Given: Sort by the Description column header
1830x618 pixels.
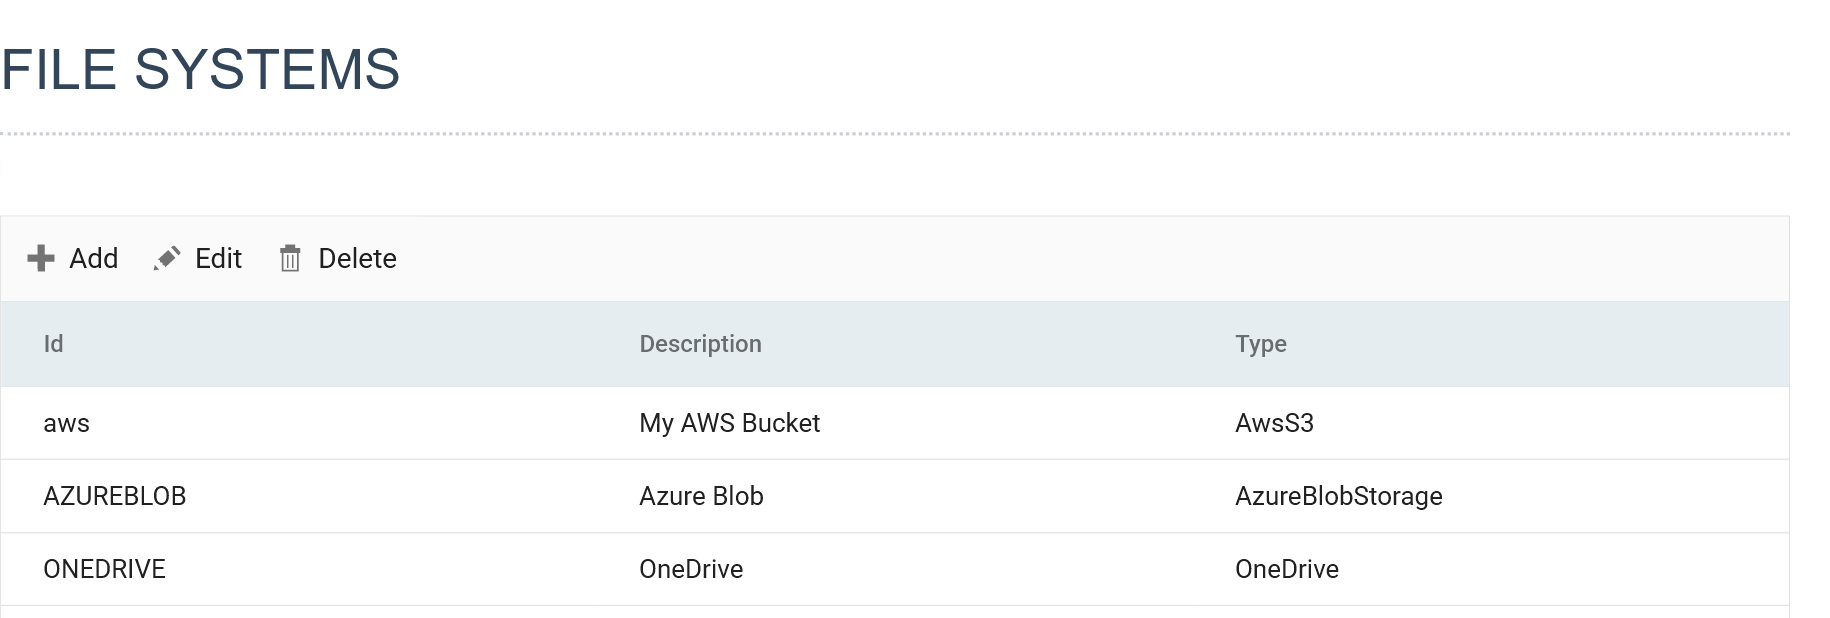Looking at the screenshot, I should click(700, 344).
